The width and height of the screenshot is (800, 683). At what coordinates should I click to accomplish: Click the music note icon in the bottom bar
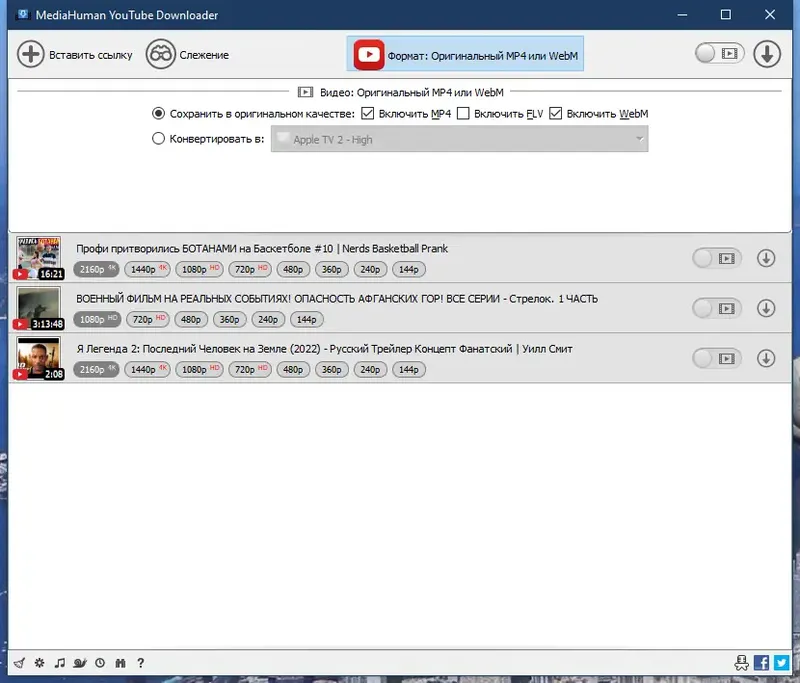(60, 663)
